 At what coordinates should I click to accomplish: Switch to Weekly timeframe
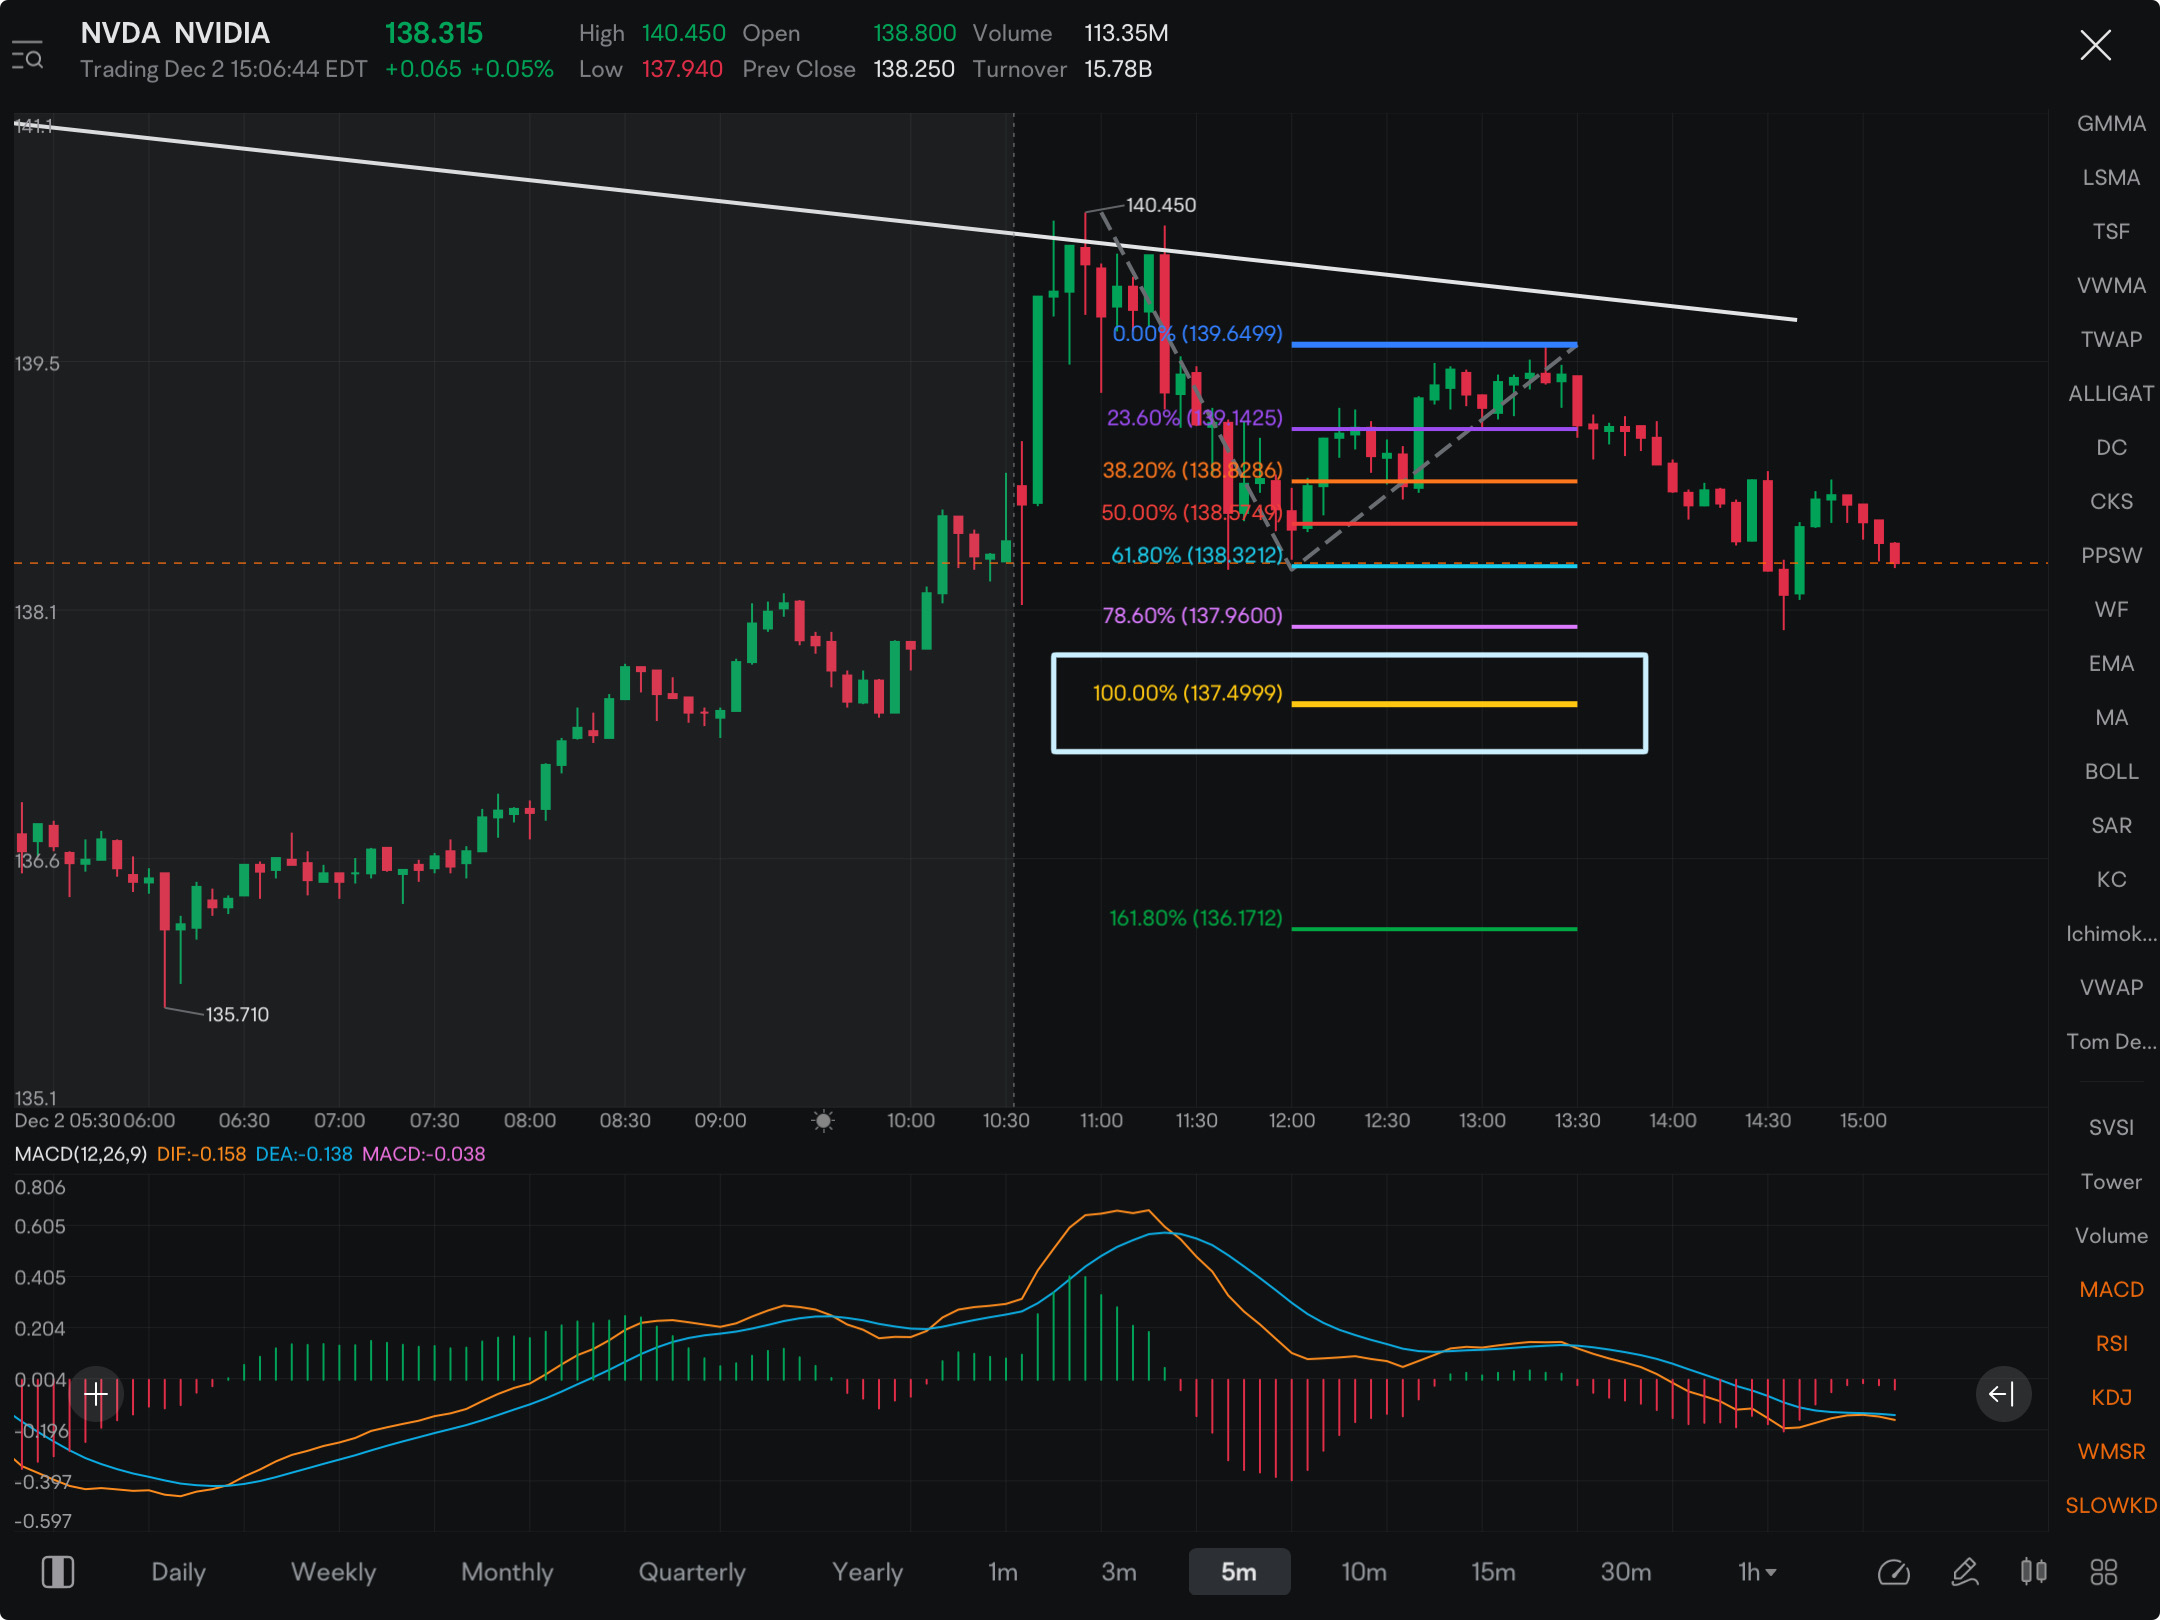point(333,1572)
